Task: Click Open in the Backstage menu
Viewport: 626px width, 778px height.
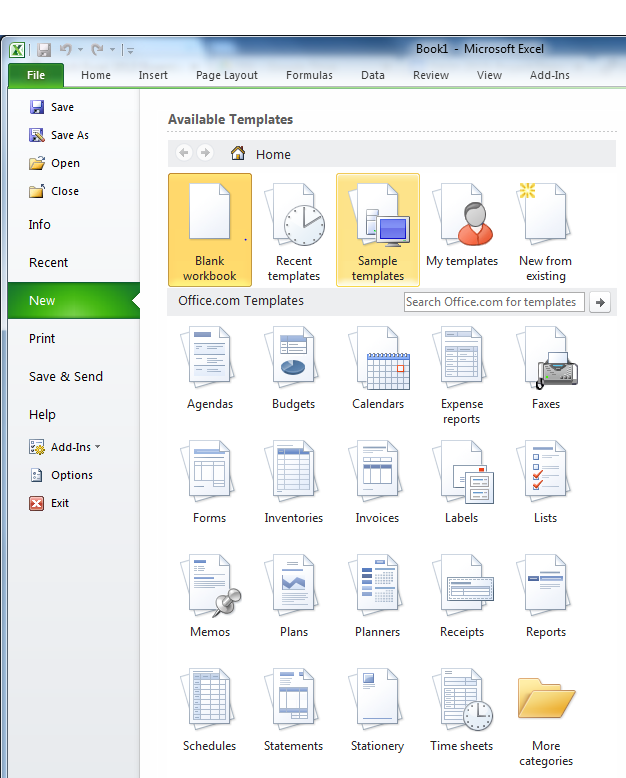Action: (x=55, y=163)
